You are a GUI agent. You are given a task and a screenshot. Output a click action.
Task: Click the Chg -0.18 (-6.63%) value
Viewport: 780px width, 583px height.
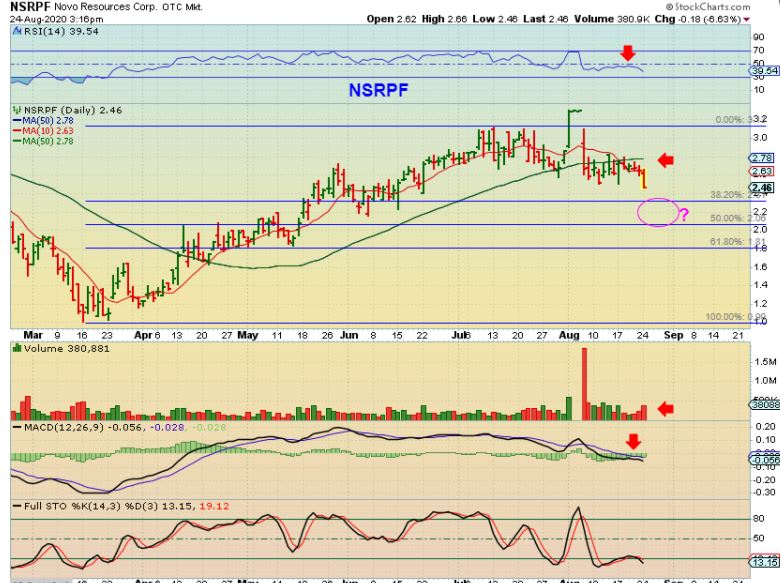(x=697, y=19)
